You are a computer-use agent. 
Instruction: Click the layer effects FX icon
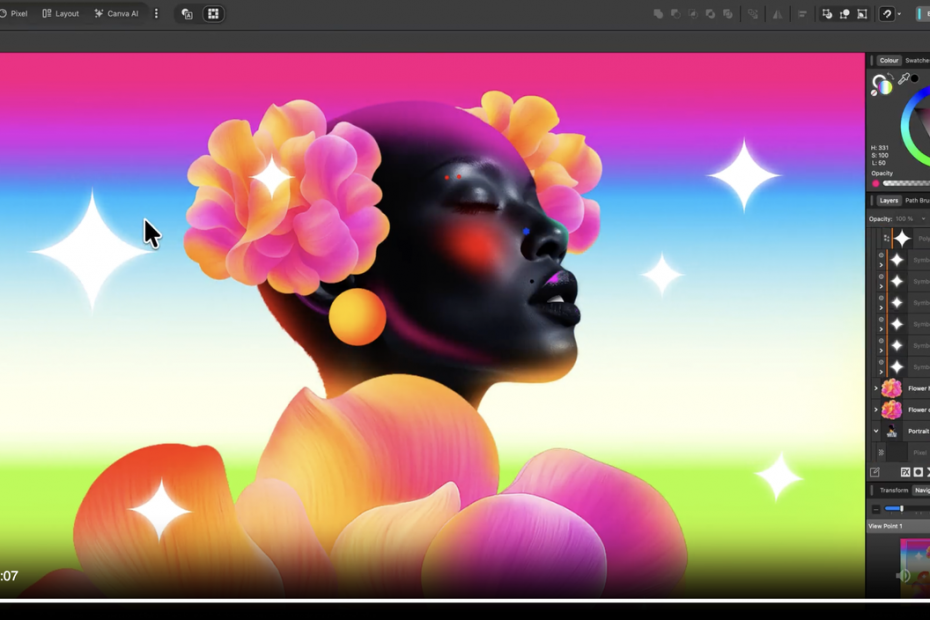click(905, 472)
